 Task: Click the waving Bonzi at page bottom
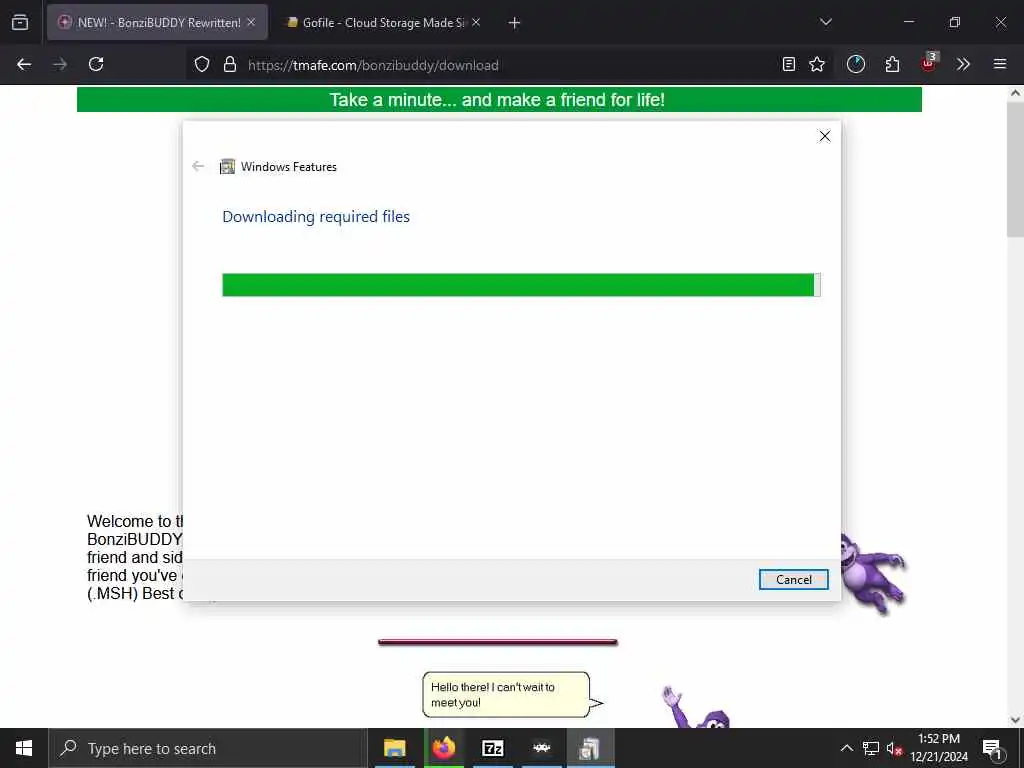click(696, 708)
